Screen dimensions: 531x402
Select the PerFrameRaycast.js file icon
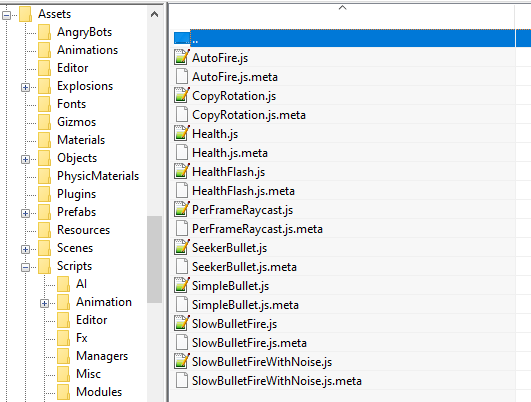[x=182, y=209]
